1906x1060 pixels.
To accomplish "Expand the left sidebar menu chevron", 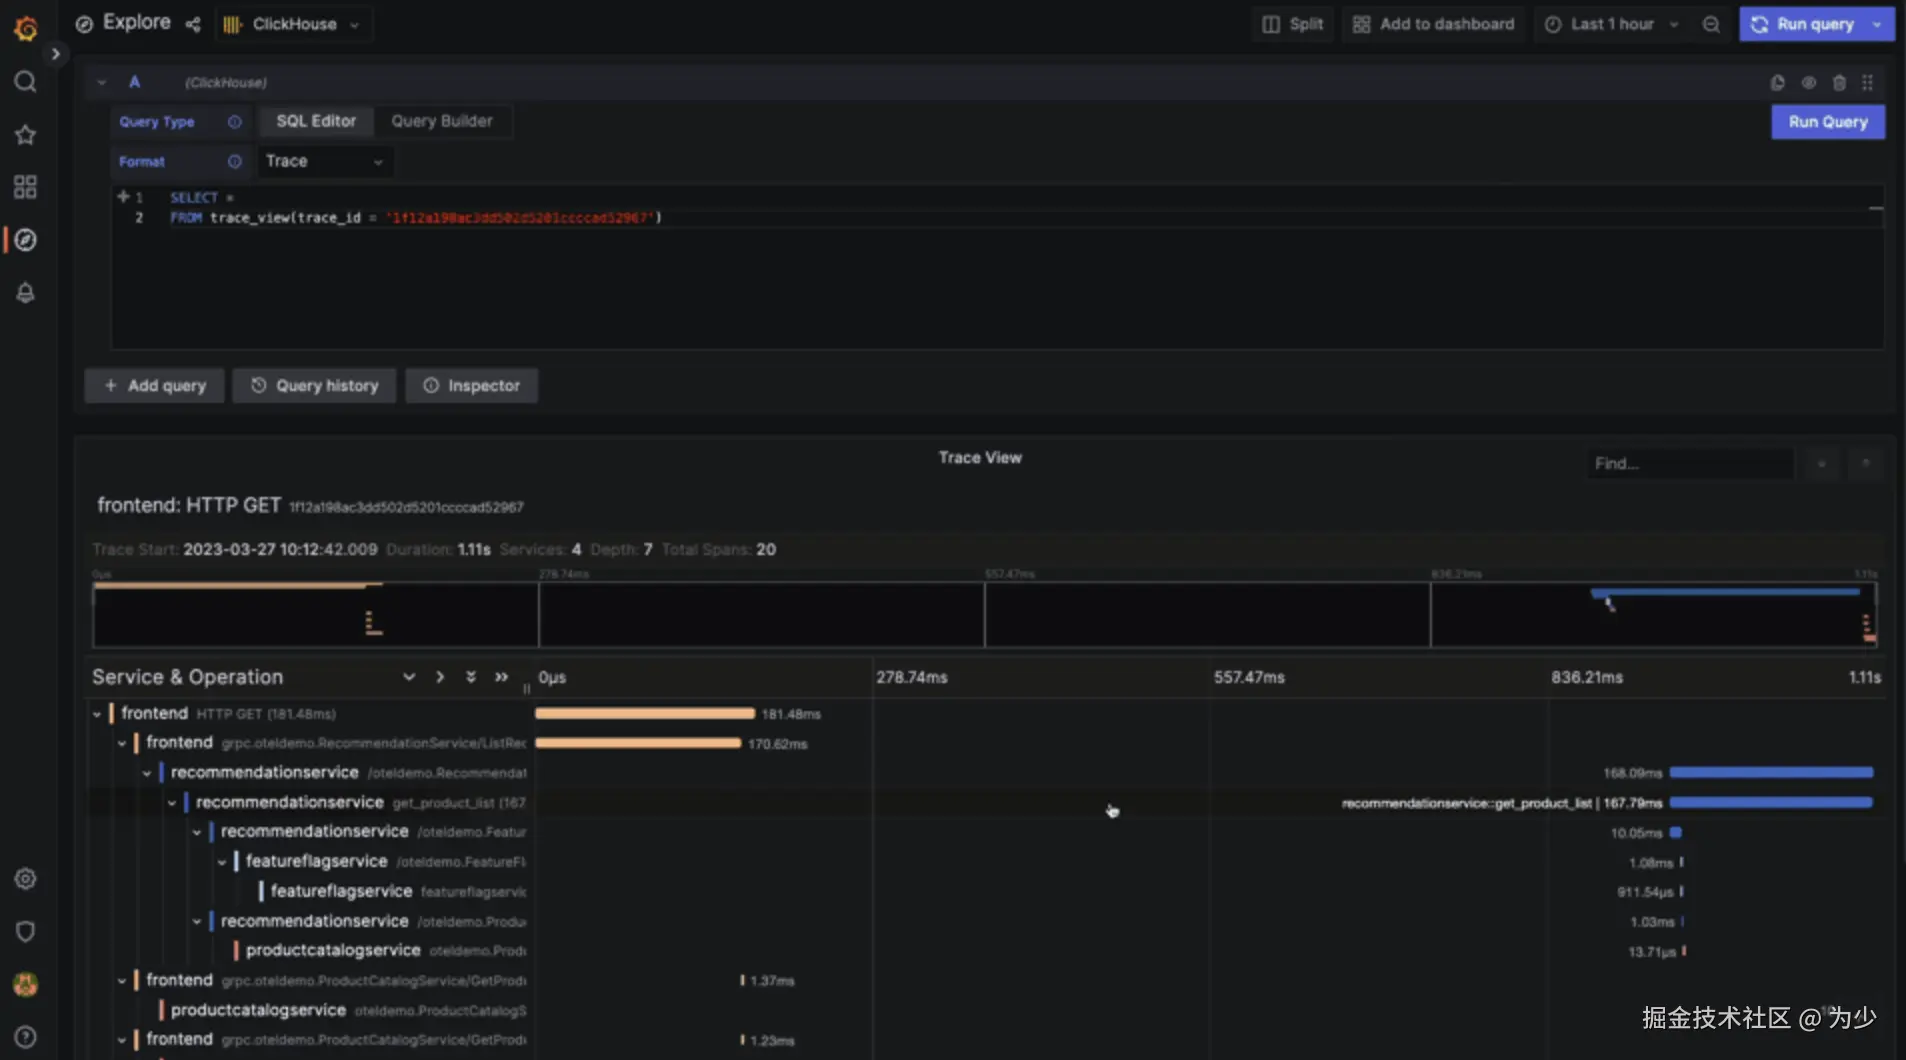I will pos(56,54).
